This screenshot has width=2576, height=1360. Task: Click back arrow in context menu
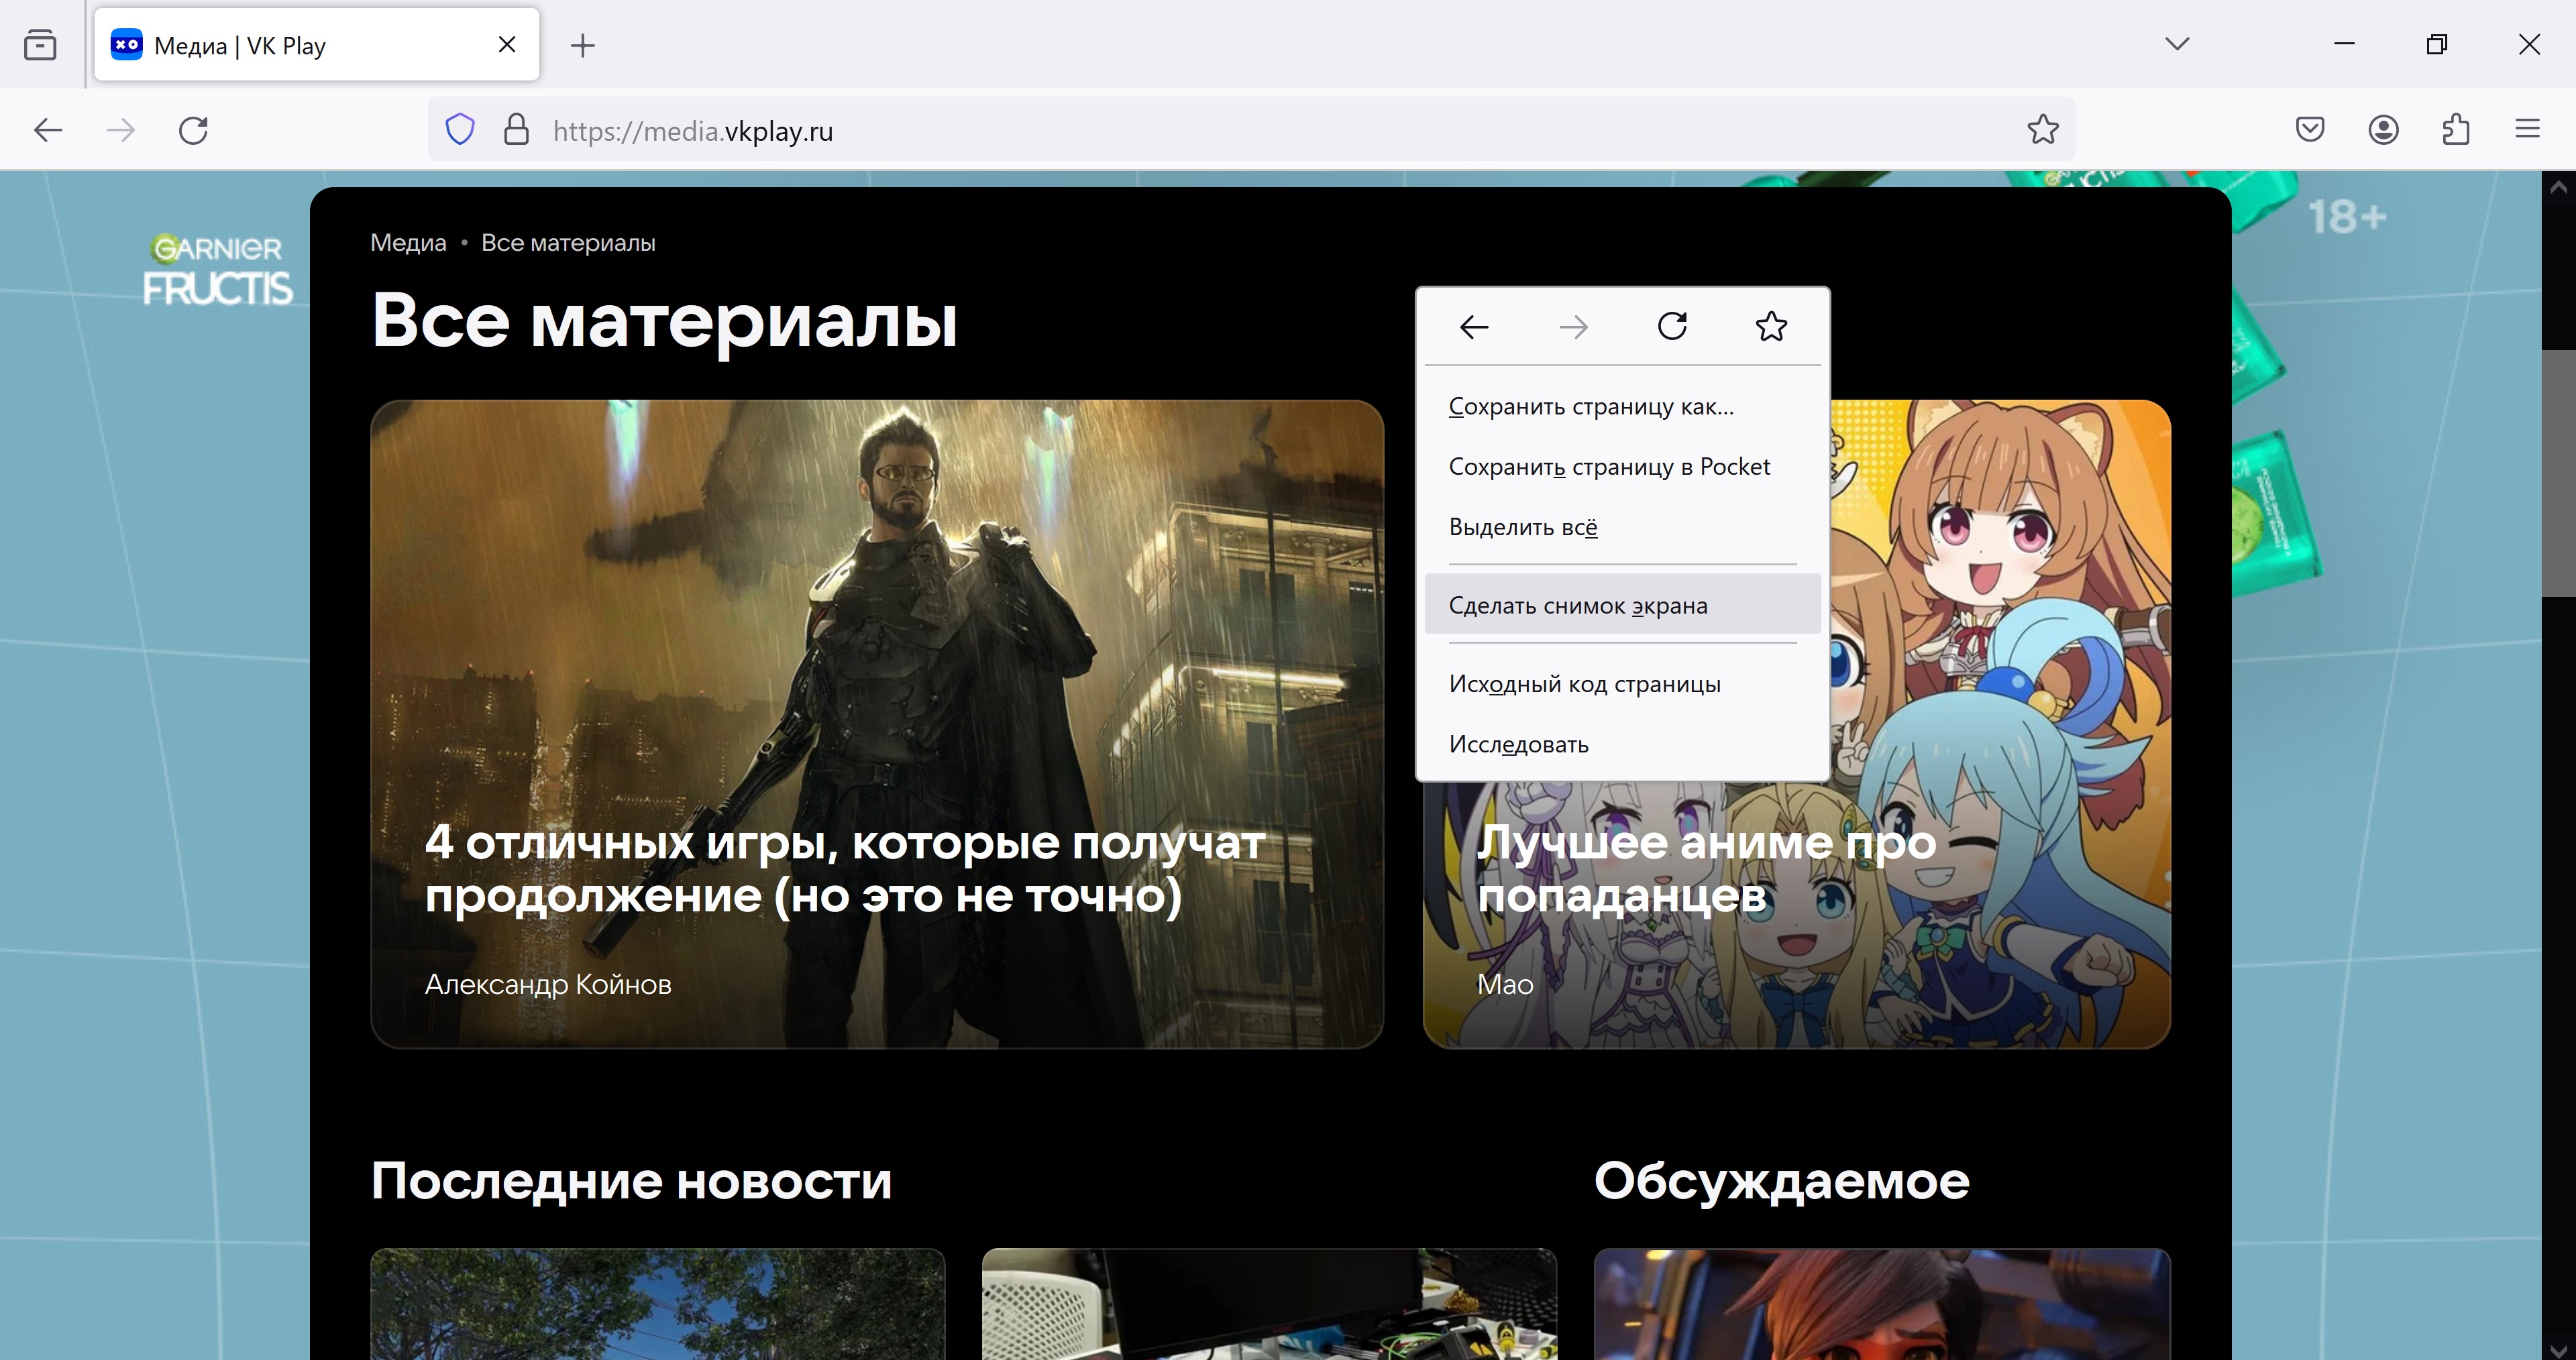[1474, 327]
